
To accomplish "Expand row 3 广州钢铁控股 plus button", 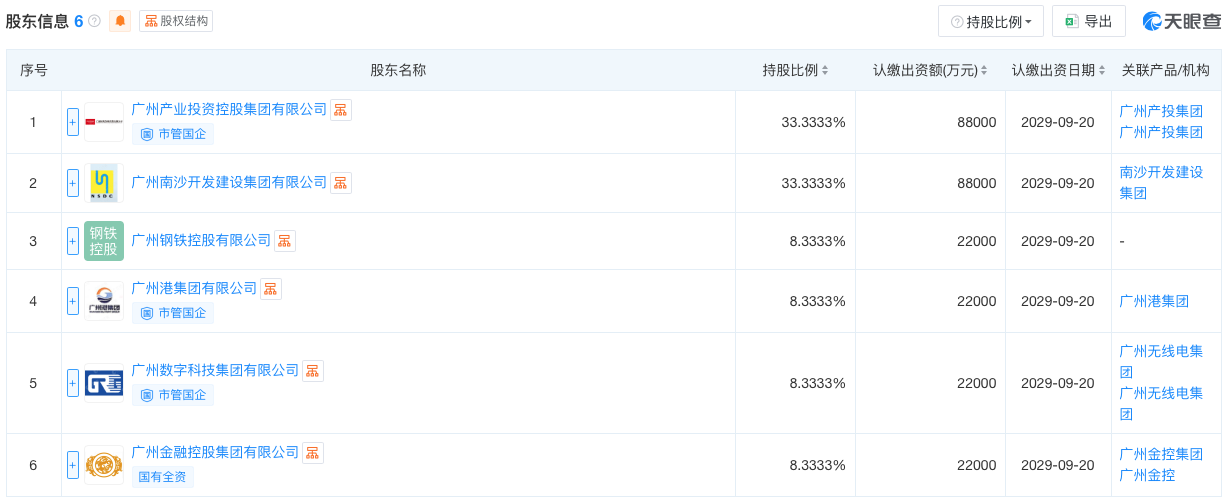I will 73,241.
